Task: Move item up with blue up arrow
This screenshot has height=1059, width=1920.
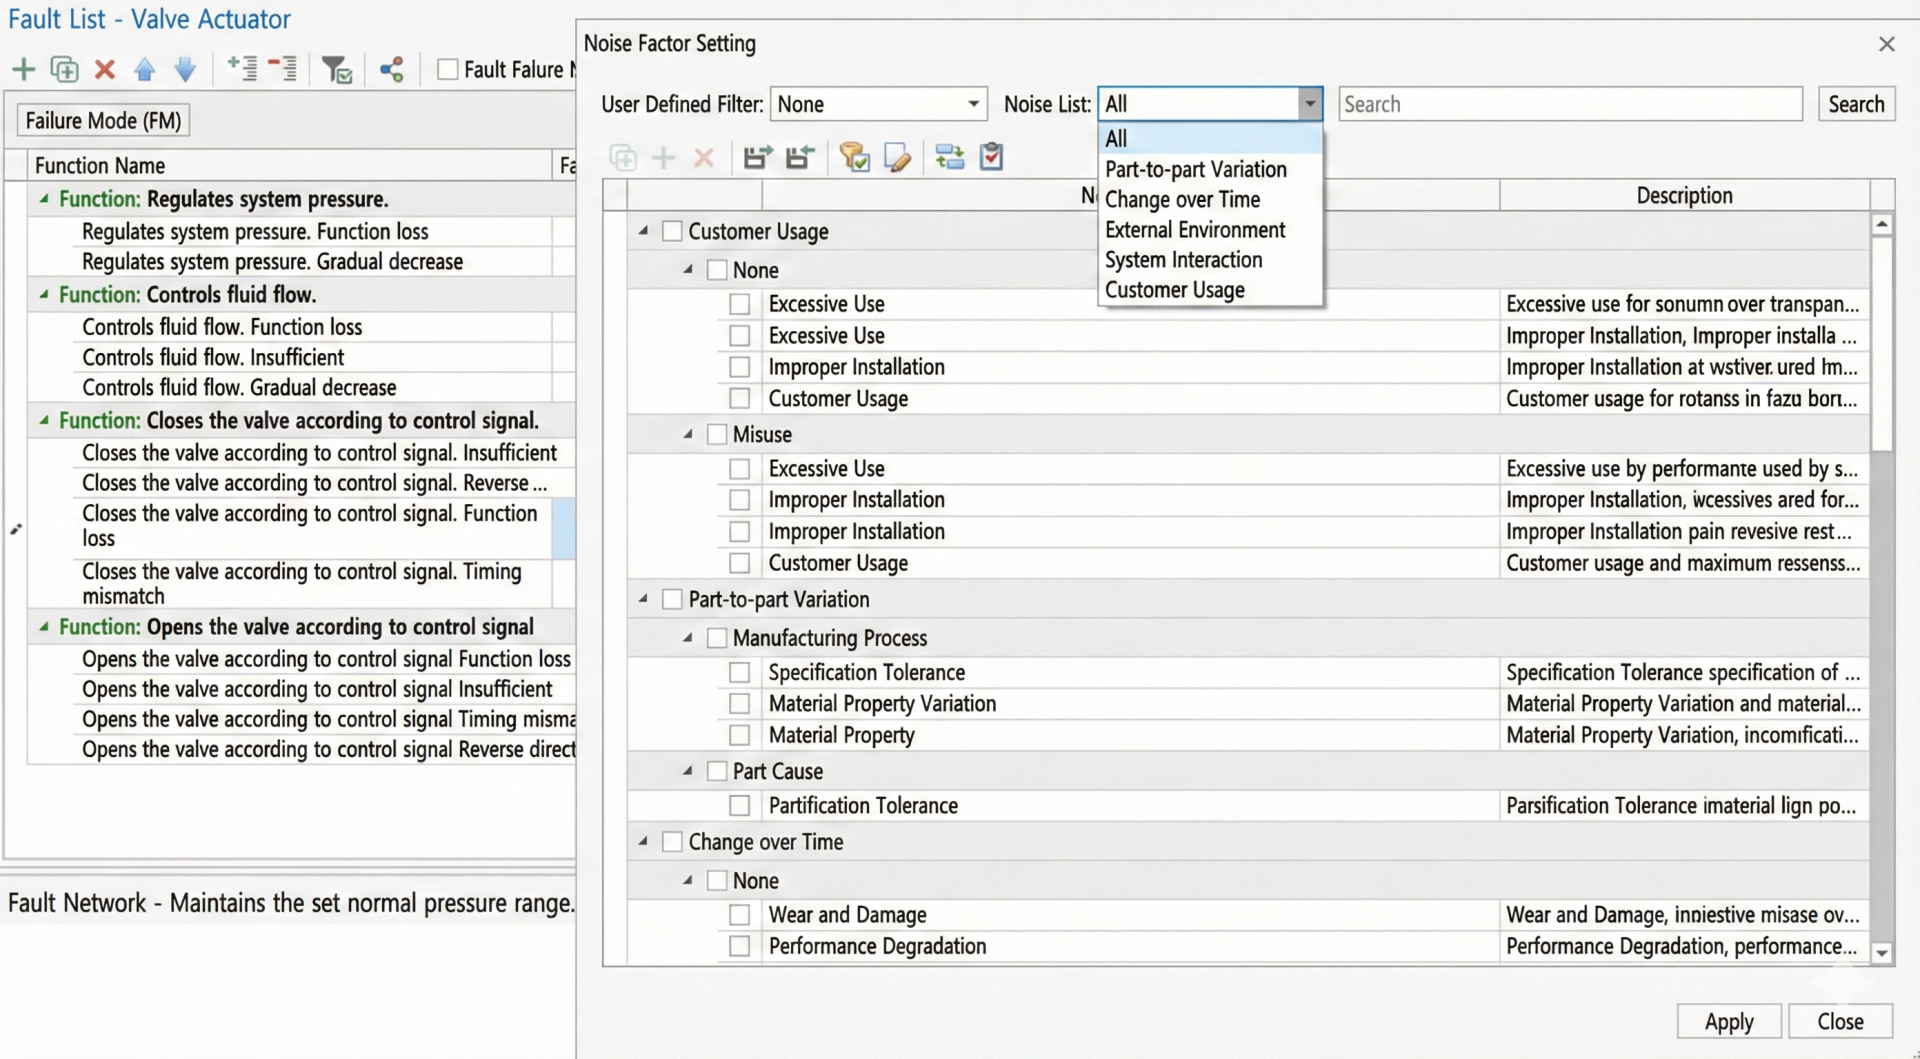Action: tap(145, 69)
